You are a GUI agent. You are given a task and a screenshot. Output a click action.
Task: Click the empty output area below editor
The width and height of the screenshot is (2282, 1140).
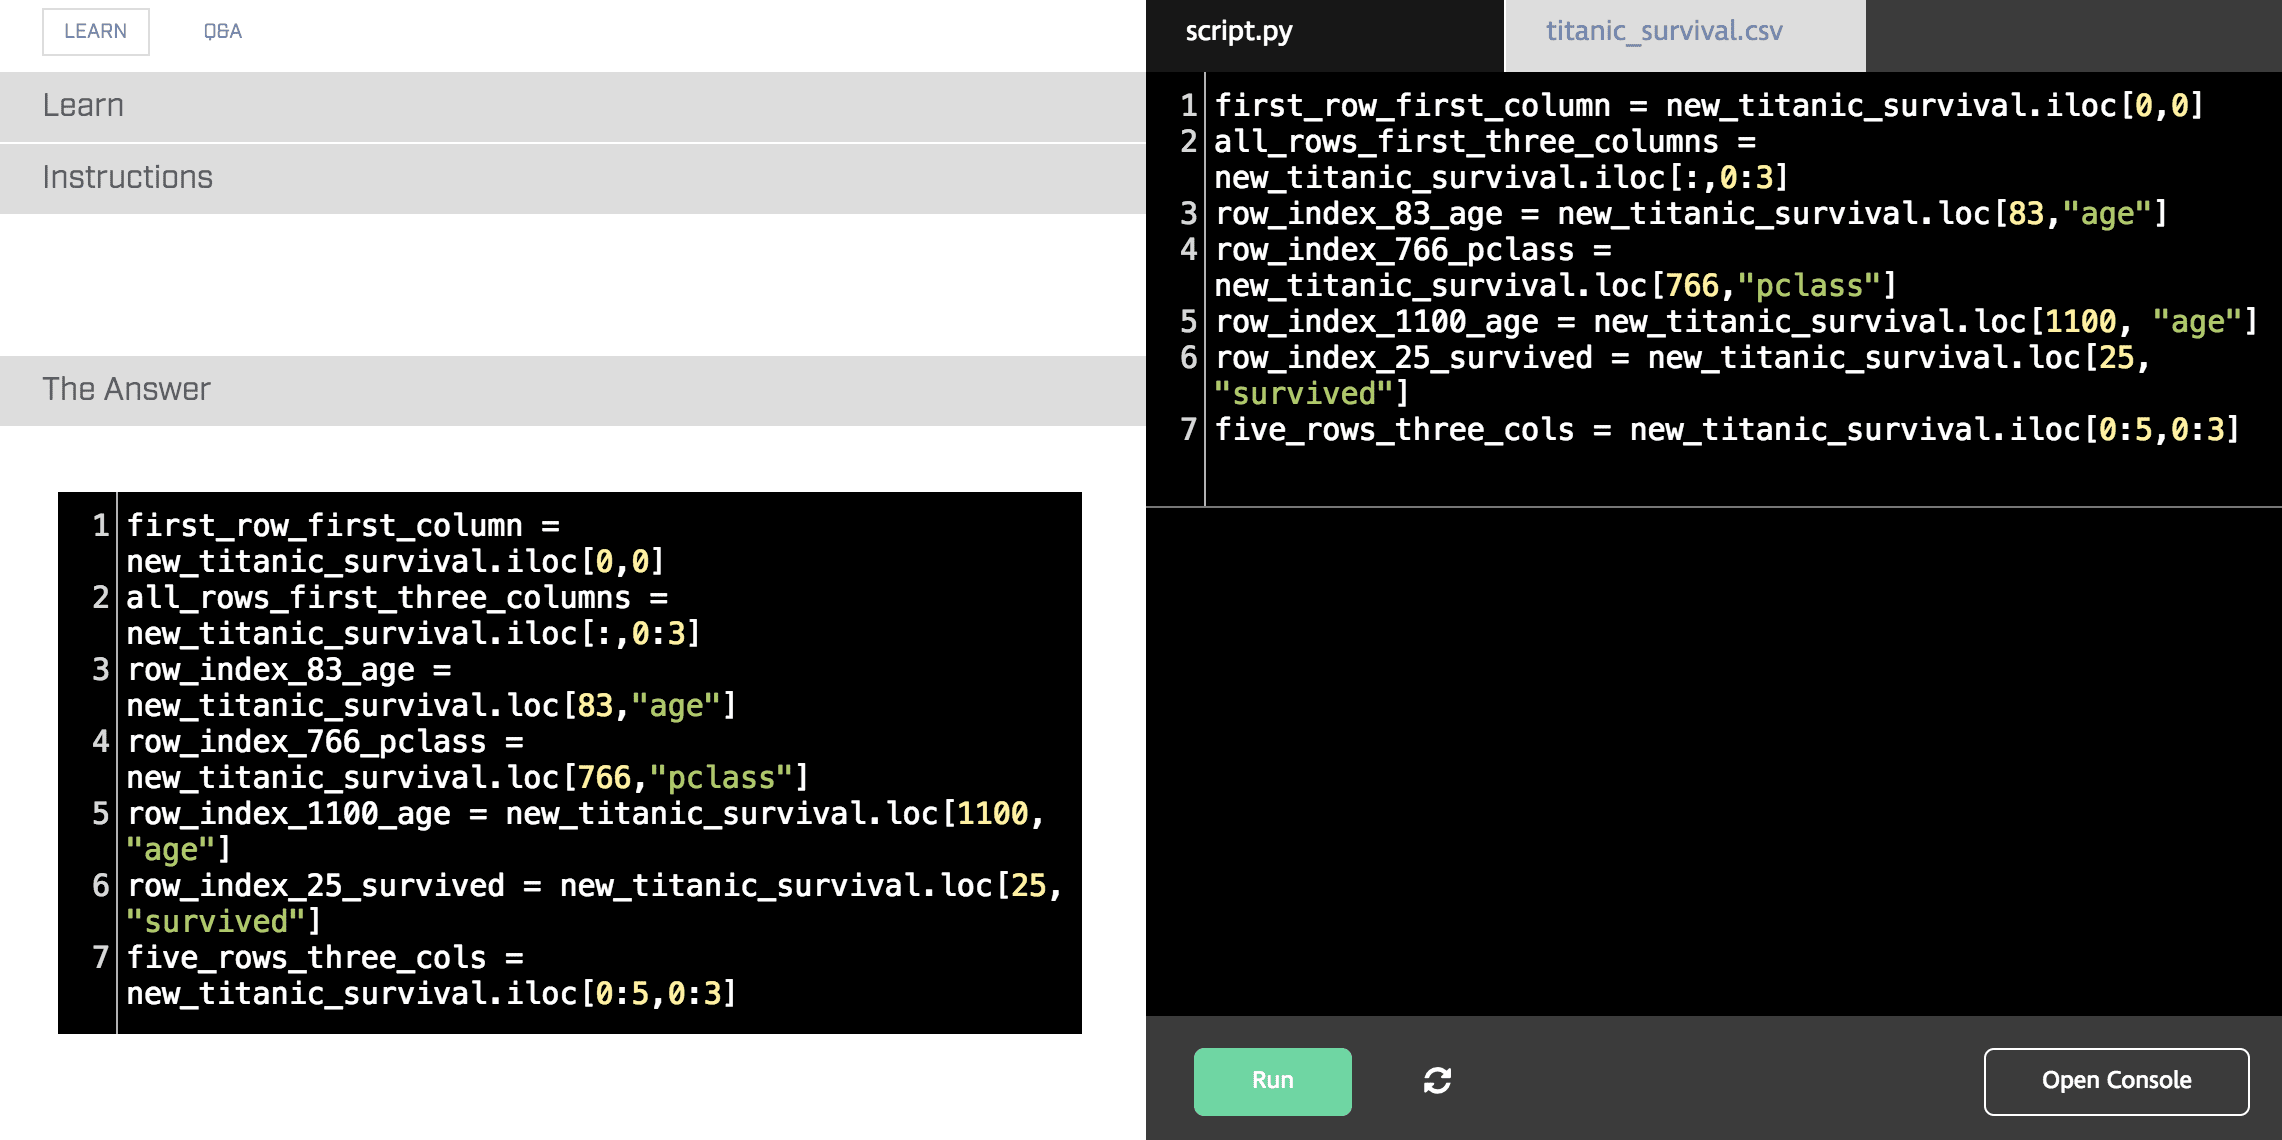pyautogui.click(x=1712, y=760)
